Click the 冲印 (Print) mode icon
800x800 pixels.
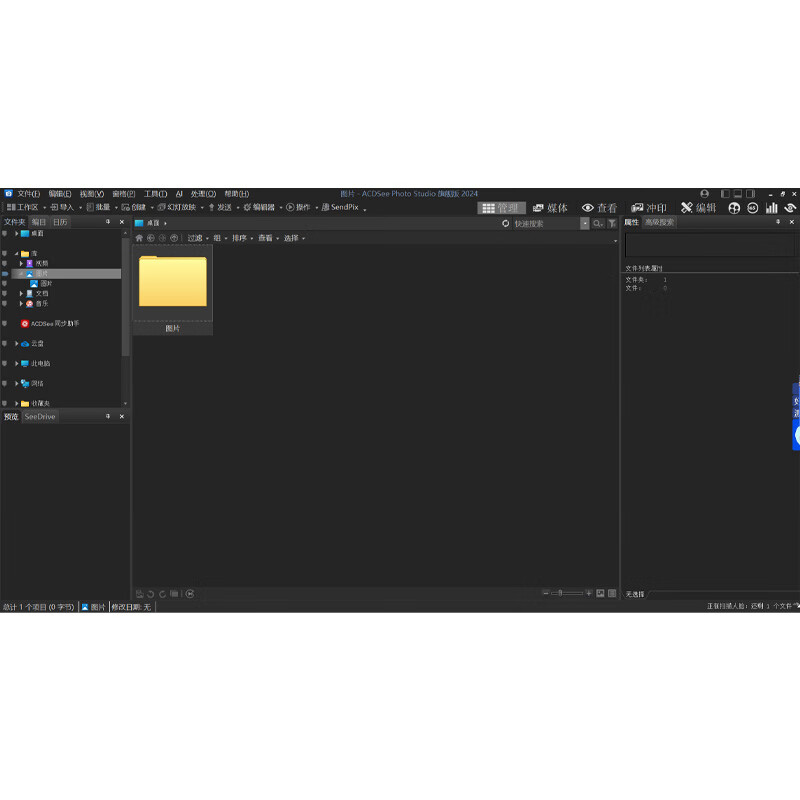649,208
